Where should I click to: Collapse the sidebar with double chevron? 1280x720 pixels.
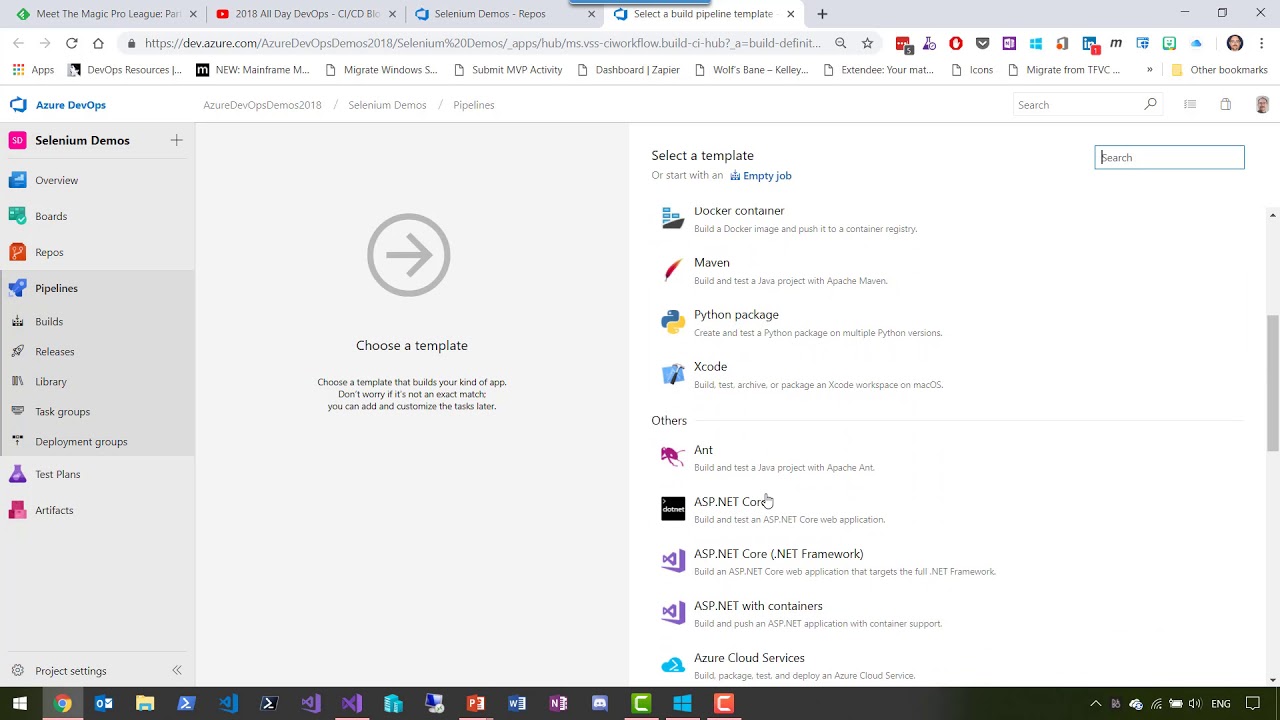(177, 671)
